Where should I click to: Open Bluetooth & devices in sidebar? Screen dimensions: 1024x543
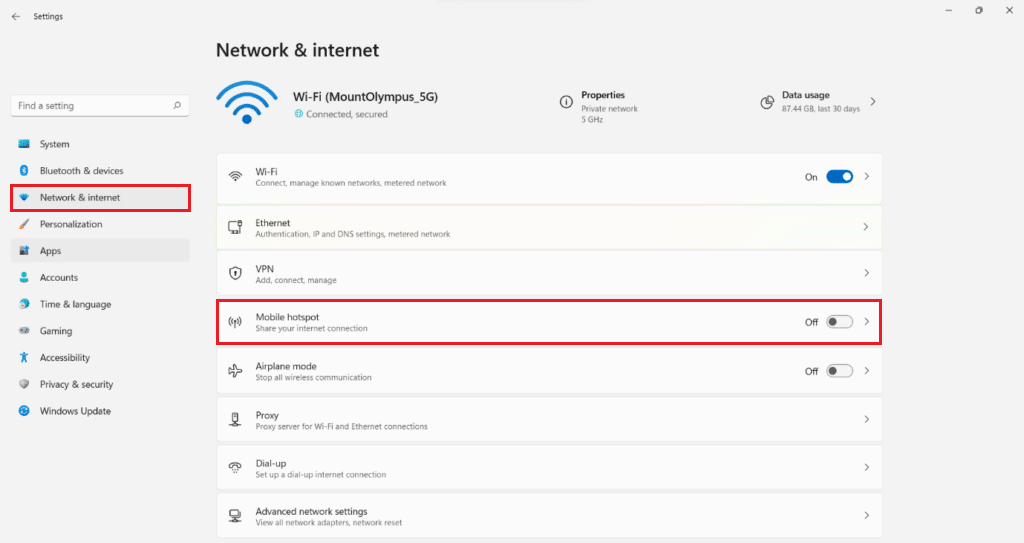click(x=81, y=171)
